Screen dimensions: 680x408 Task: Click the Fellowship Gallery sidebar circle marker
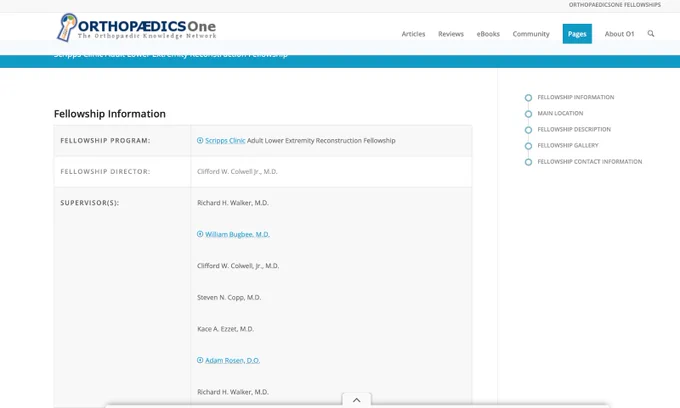pyautogui.click(x=528, y=146)
